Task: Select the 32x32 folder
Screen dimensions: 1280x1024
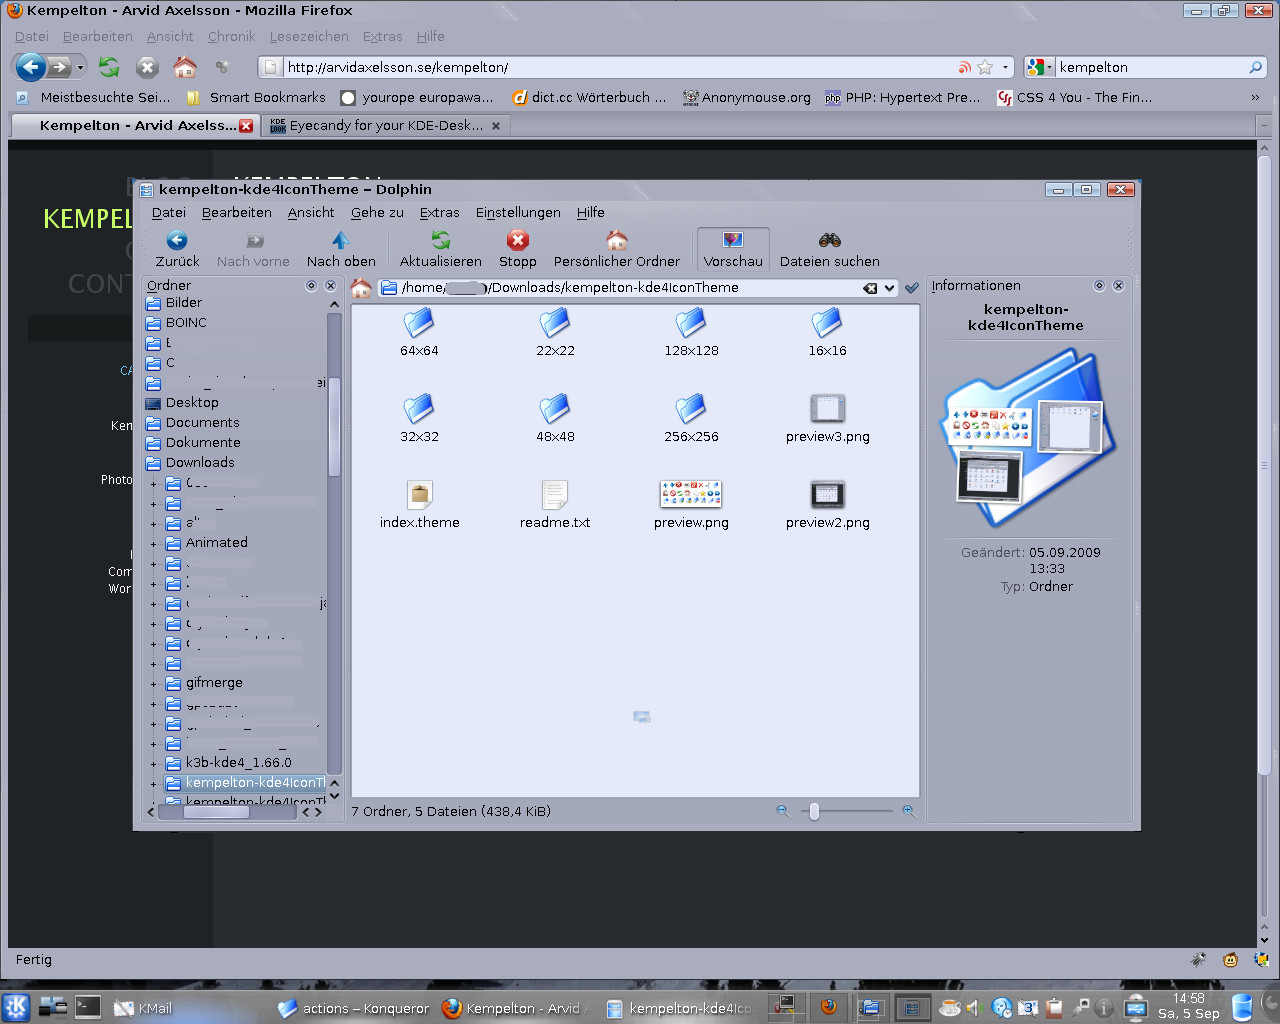Action: tap(419, 409)
